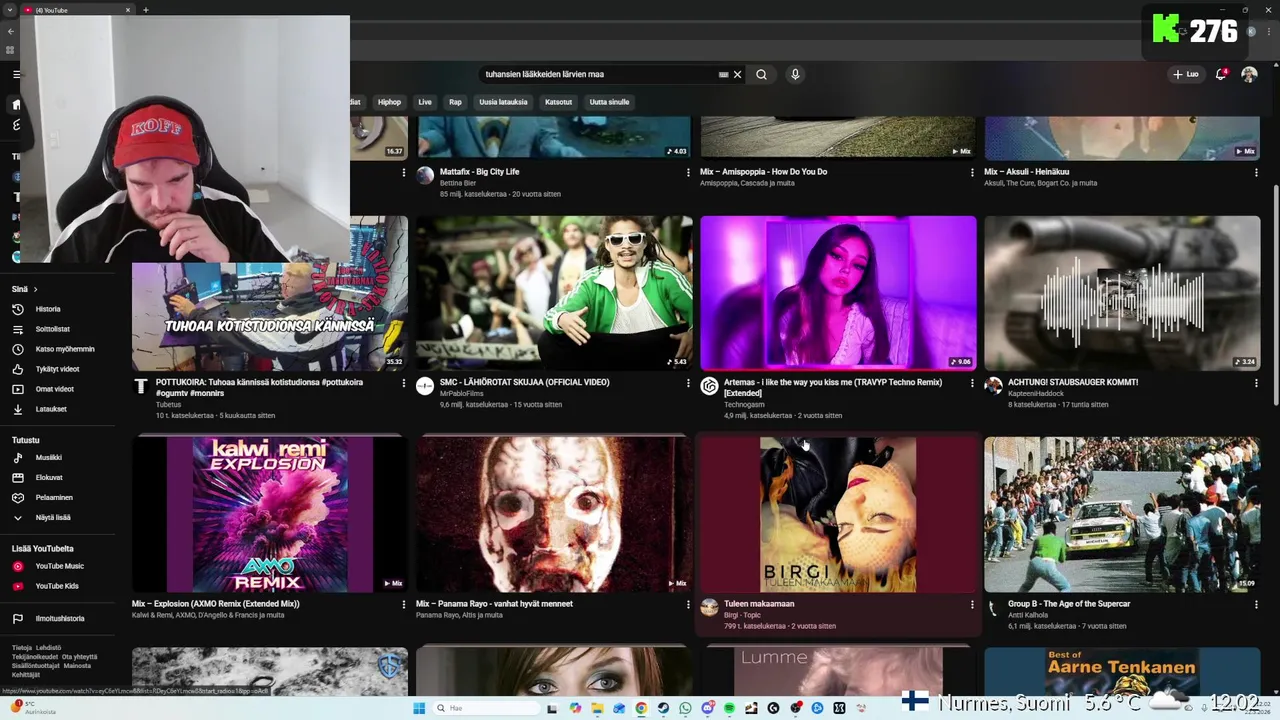Clear the search text with the X icon
The image size is (1280, 720).
(x=738, y=74)
